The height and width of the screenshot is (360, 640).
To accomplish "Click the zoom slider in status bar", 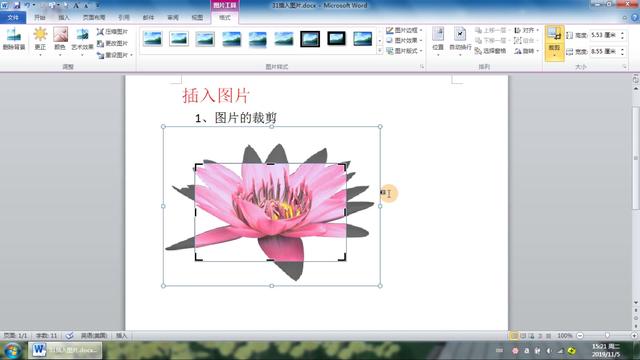I will tap(607, 336).
